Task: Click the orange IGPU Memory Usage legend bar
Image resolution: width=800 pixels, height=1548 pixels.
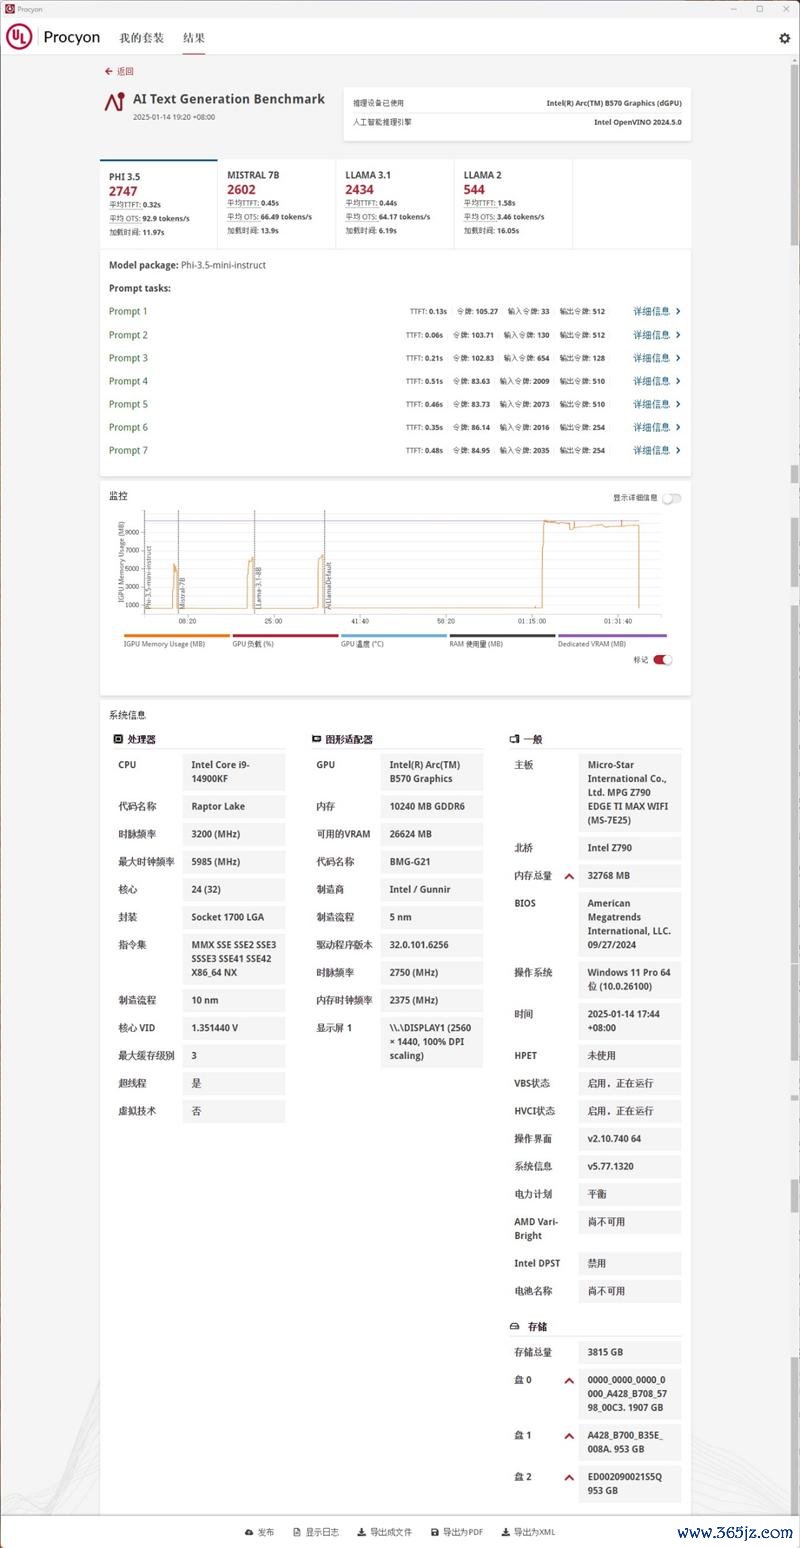Action: click(x=177, y=635)
